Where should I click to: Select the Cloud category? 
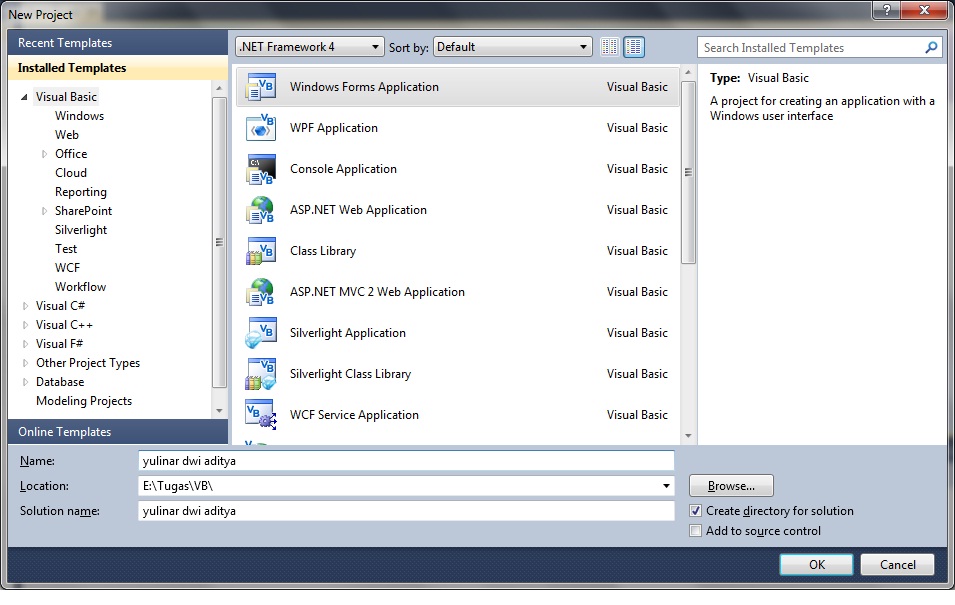(71, 173)
